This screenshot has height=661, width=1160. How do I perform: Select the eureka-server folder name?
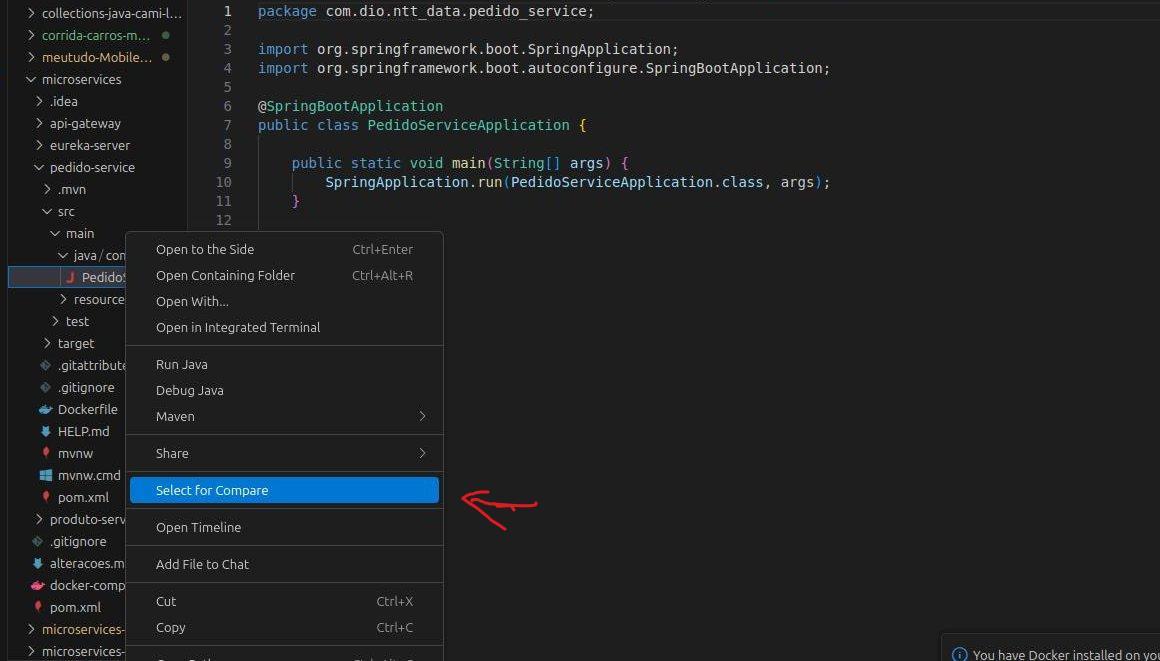click(90, 145)
